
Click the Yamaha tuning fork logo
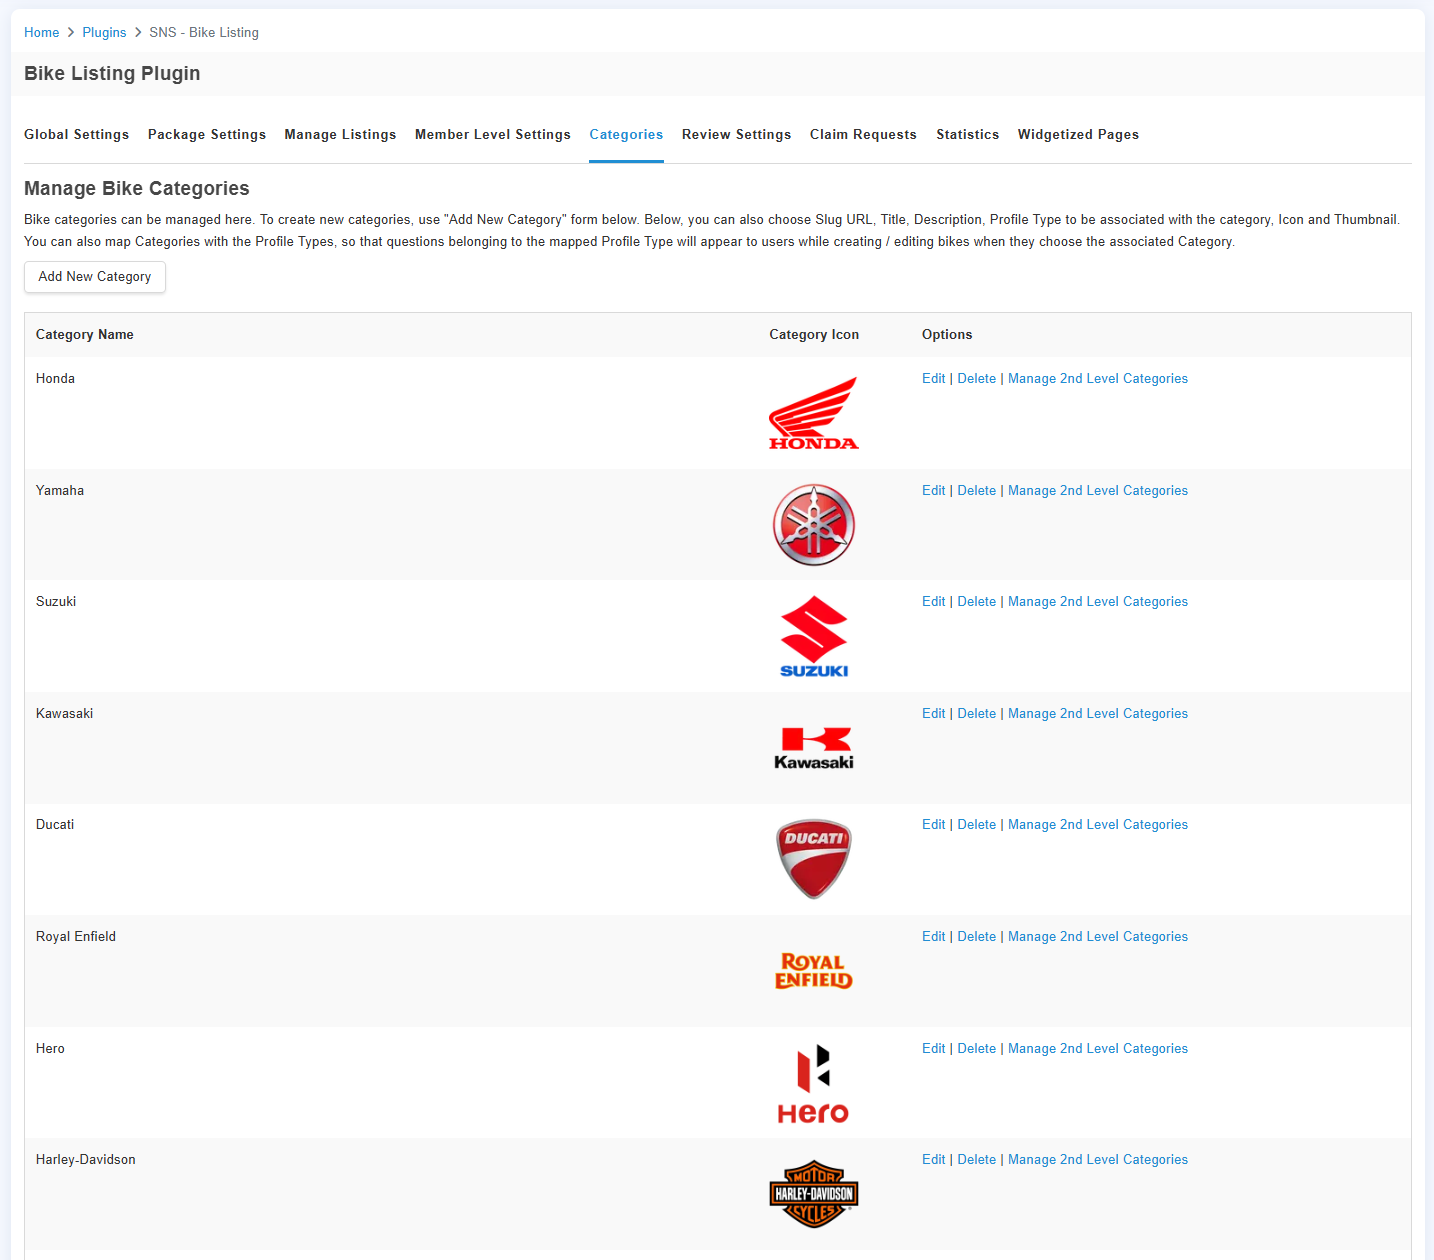pyautogui.click(x=813, y=525)
